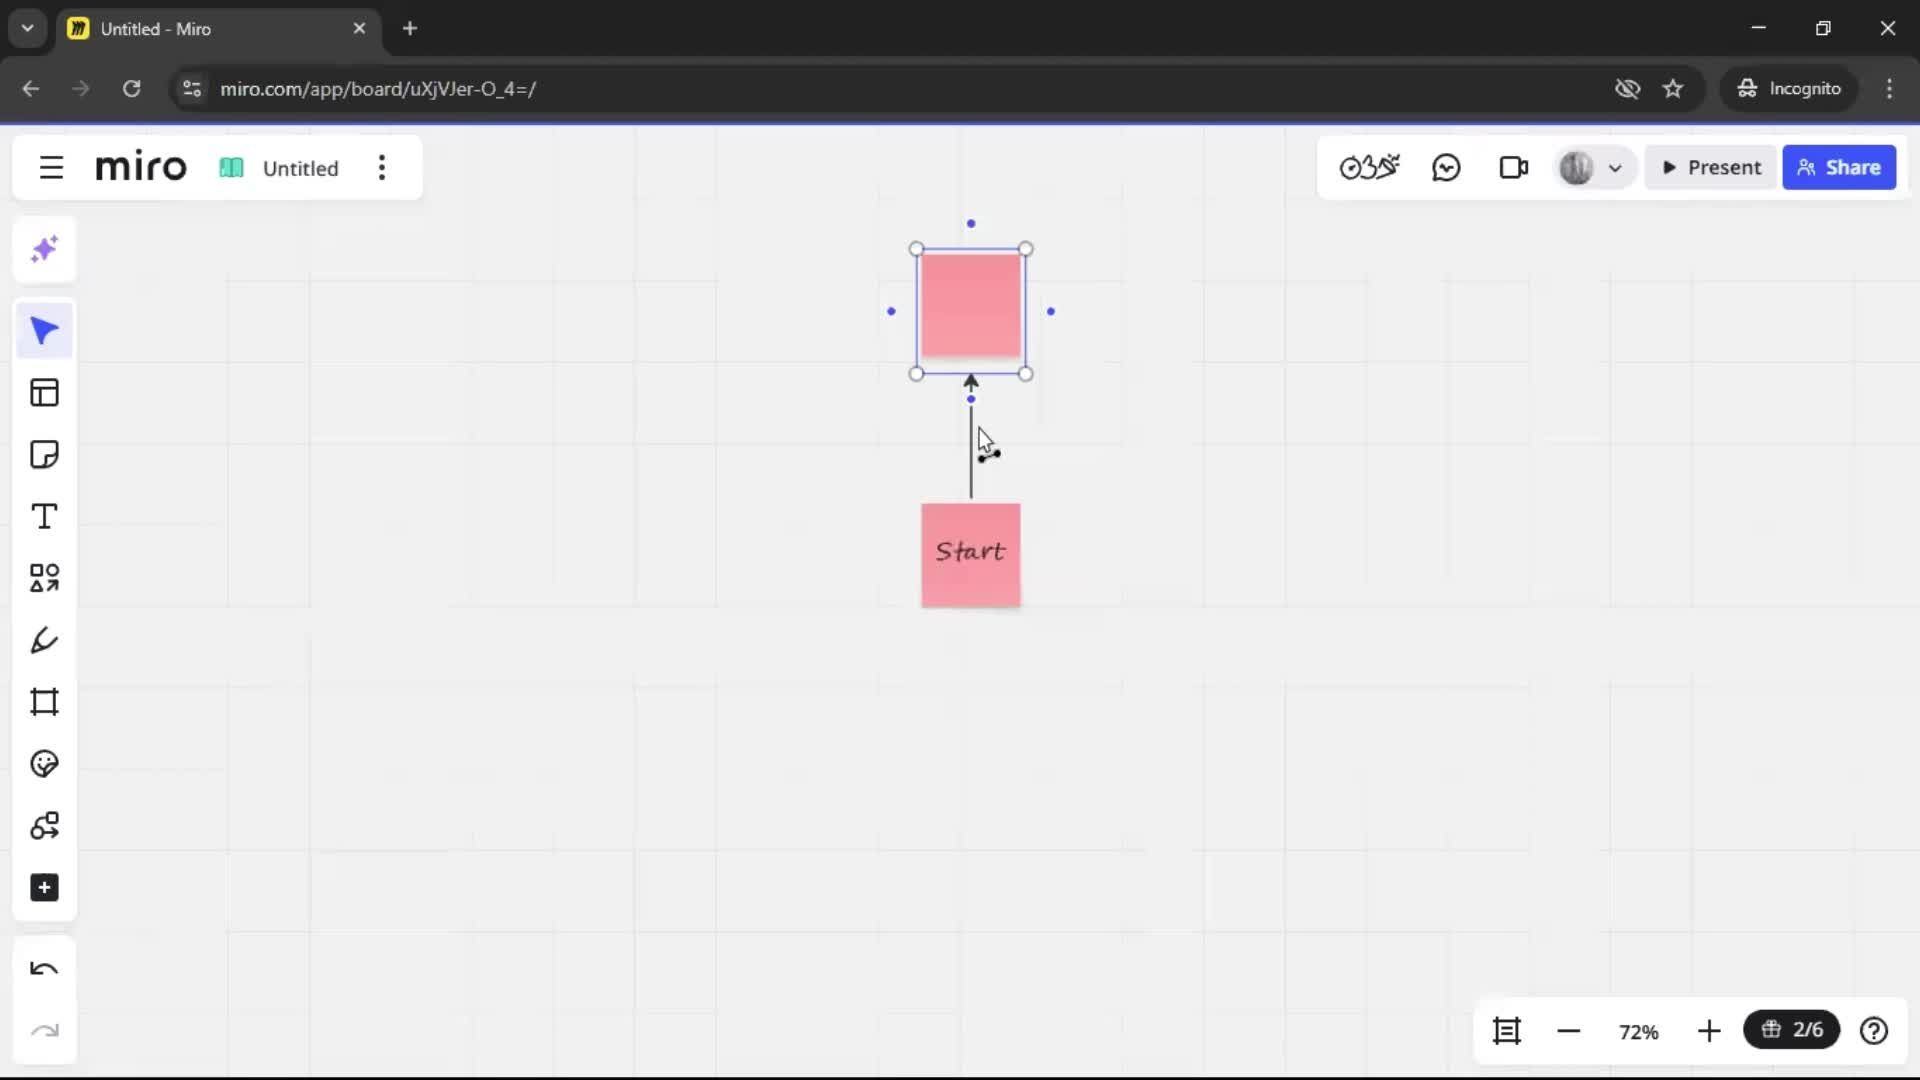Click the Start sticky note

[971, 555]
